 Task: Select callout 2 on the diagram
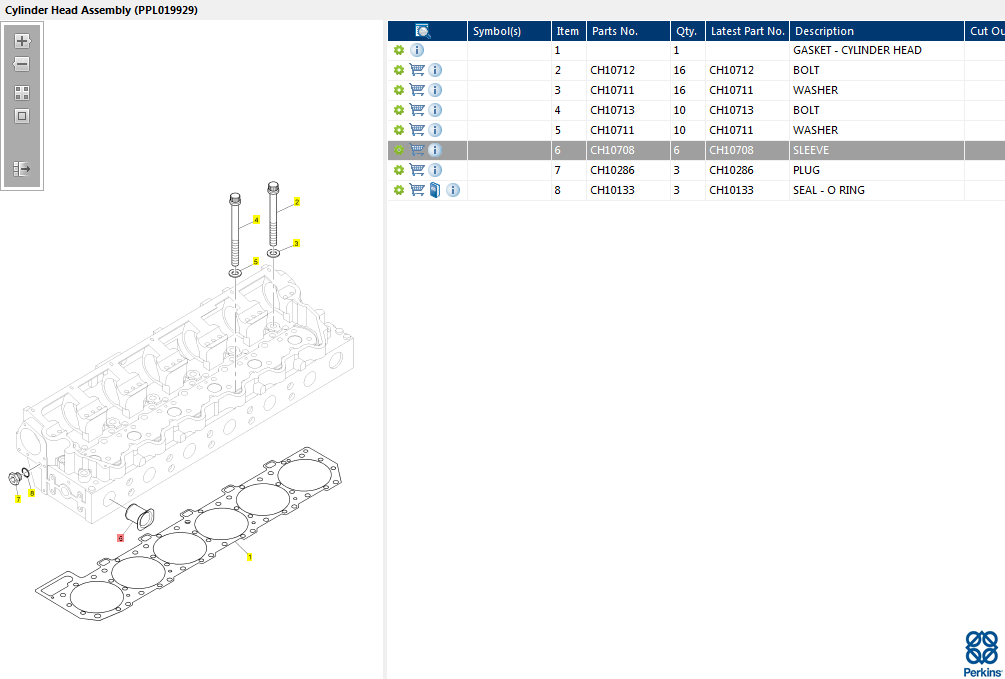(x=297, y=202)
